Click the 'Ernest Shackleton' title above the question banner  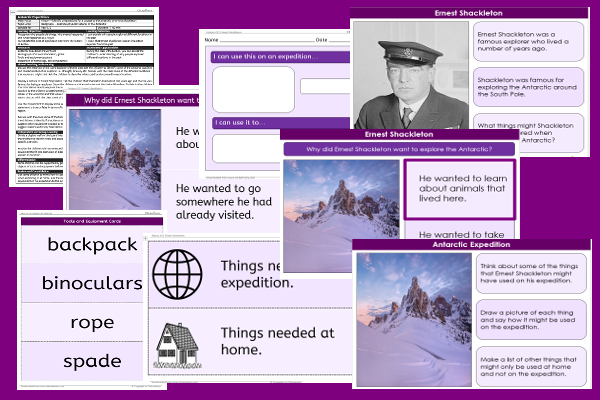[x=399, y=134]
